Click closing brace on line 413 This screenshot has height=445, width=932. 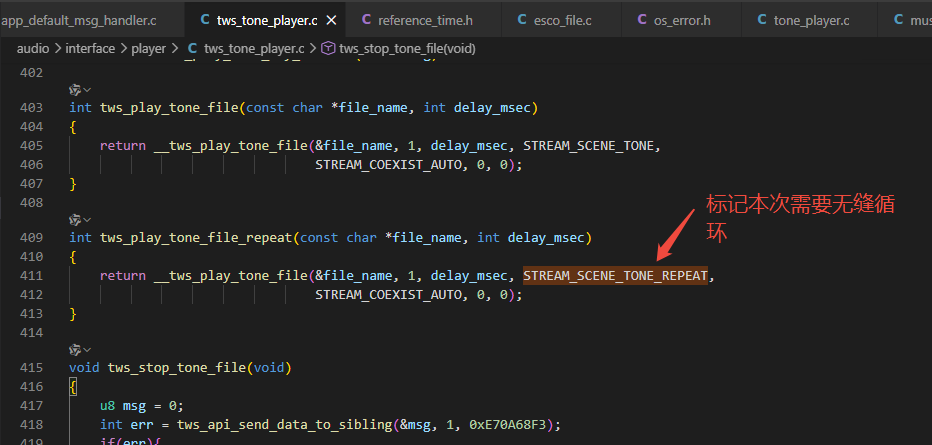pos(73,314)
